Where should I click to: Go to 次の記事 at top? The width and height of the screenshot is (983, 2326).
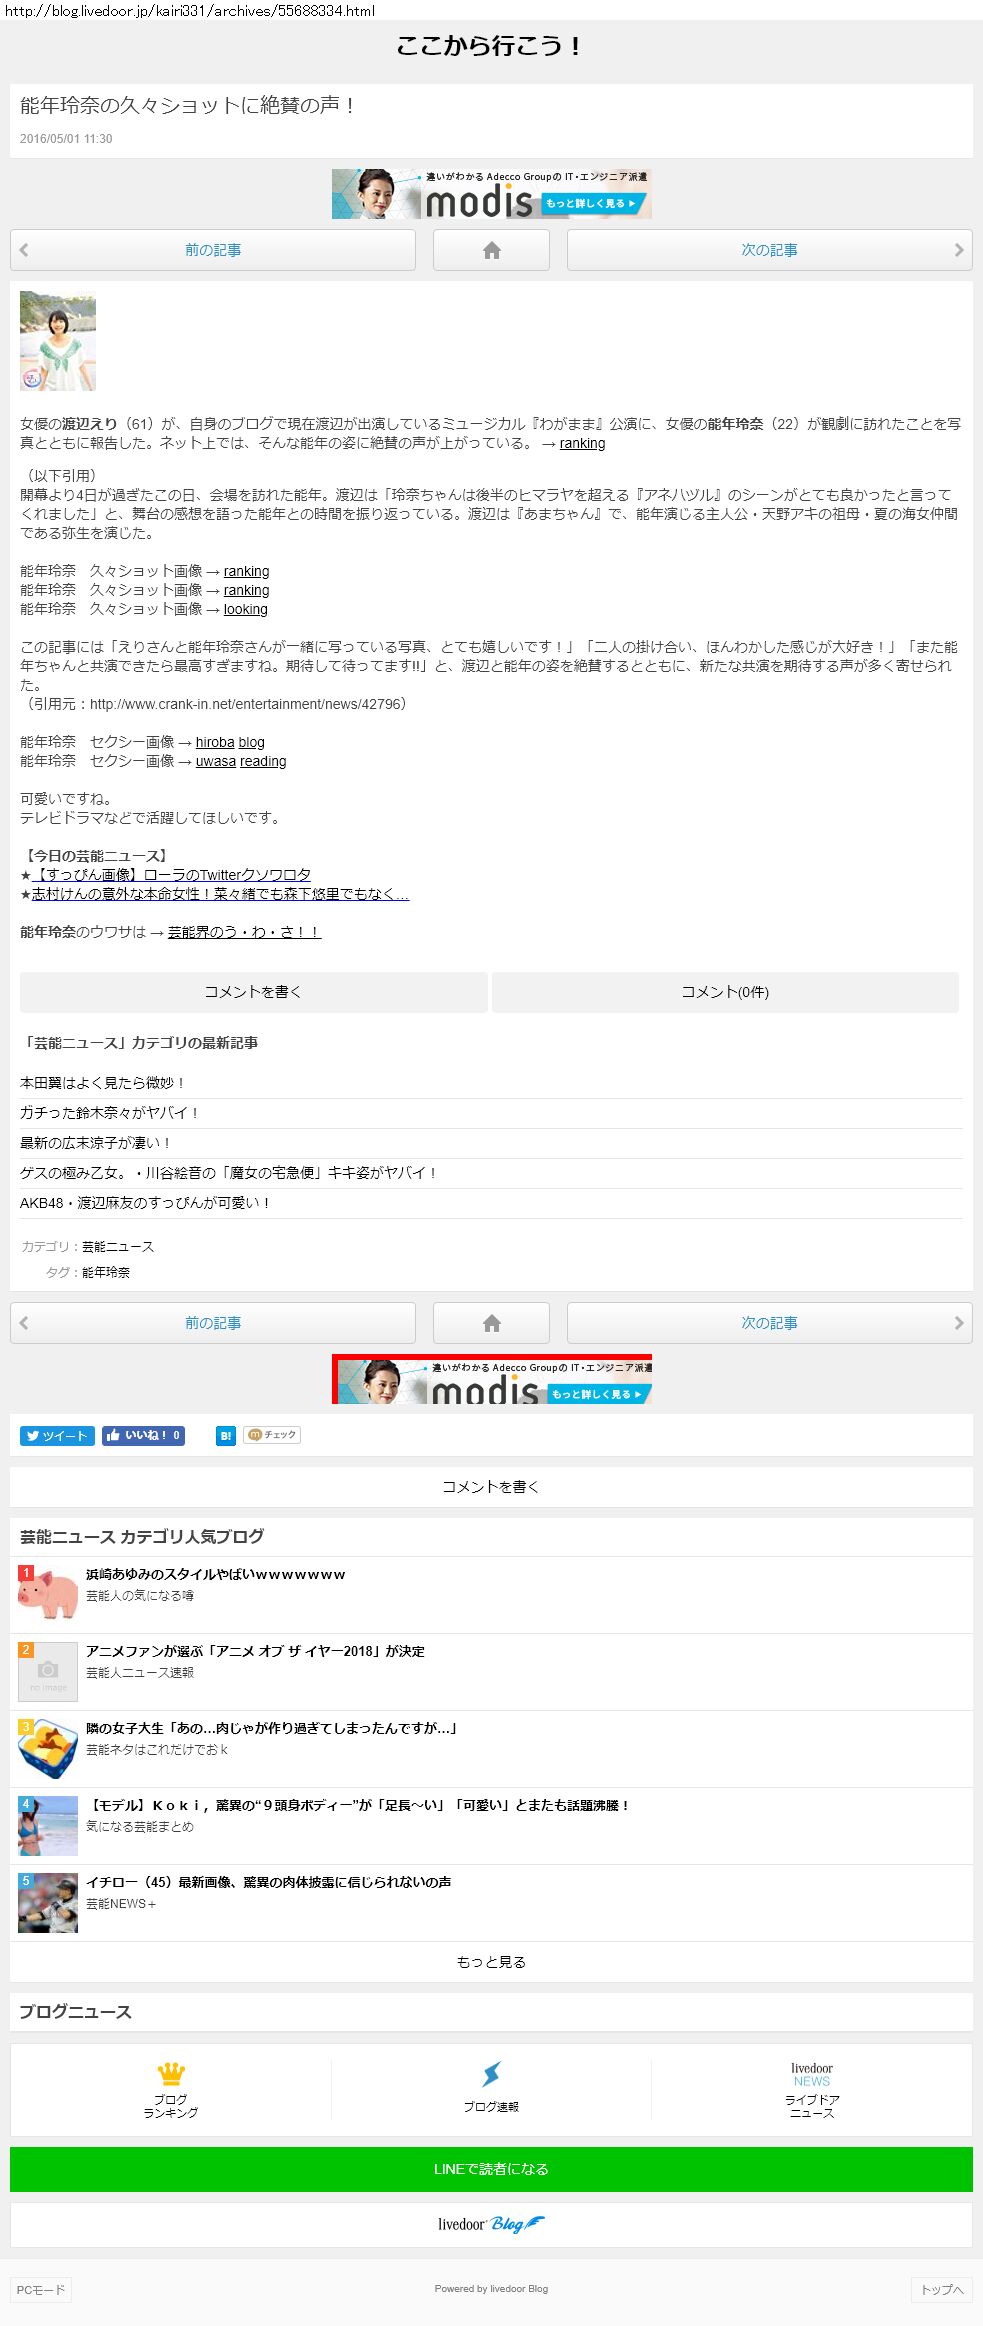tap(769, 250)
